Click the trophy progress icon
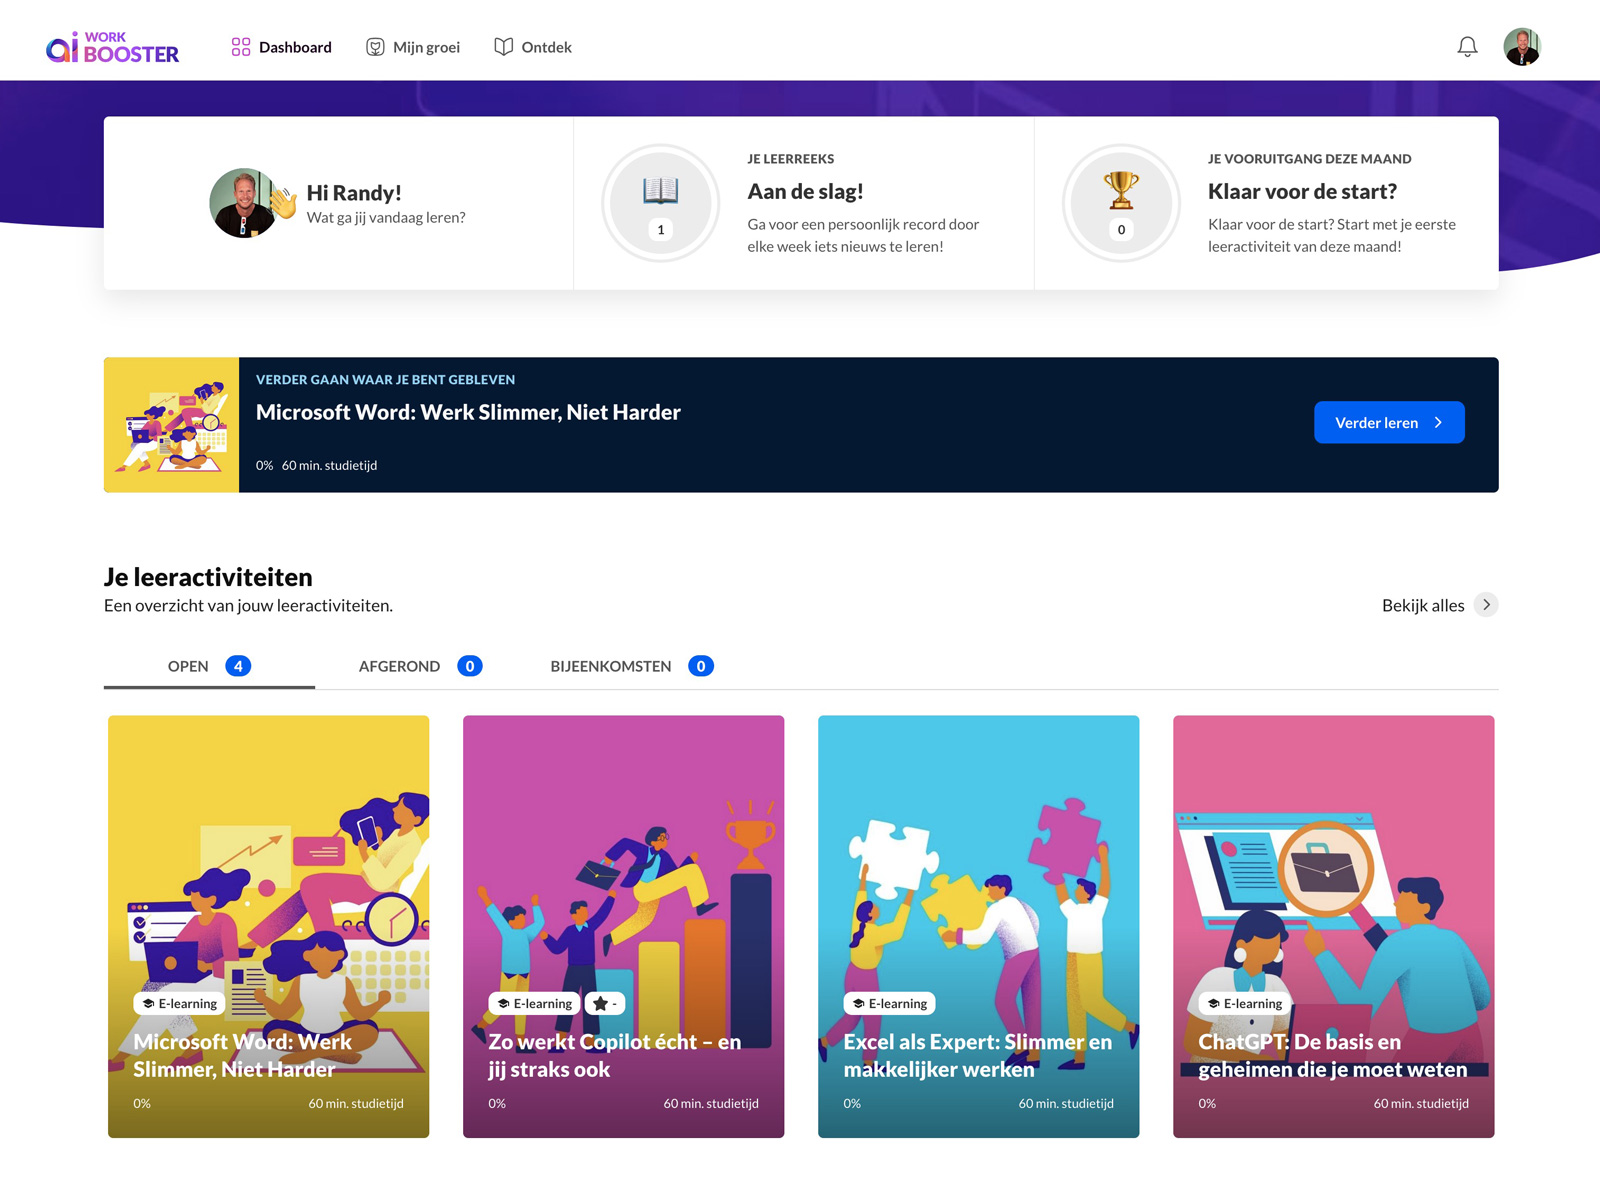 pyautogui.click(x=1121, y=190)
